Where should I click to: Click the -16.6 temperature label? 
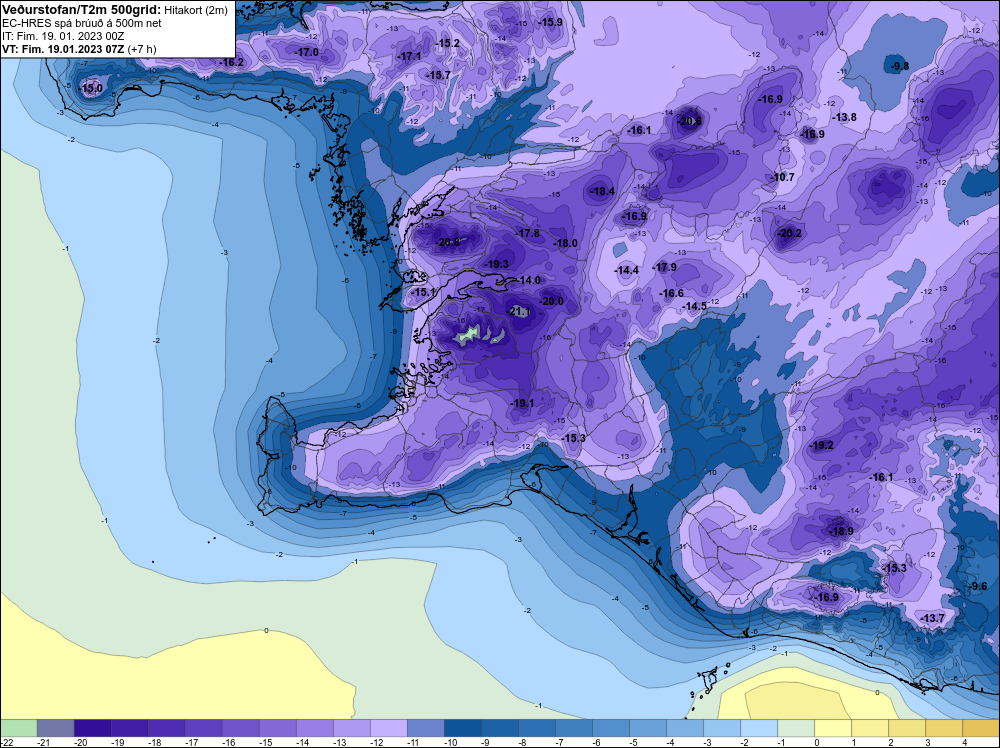(x=671, y=293)
